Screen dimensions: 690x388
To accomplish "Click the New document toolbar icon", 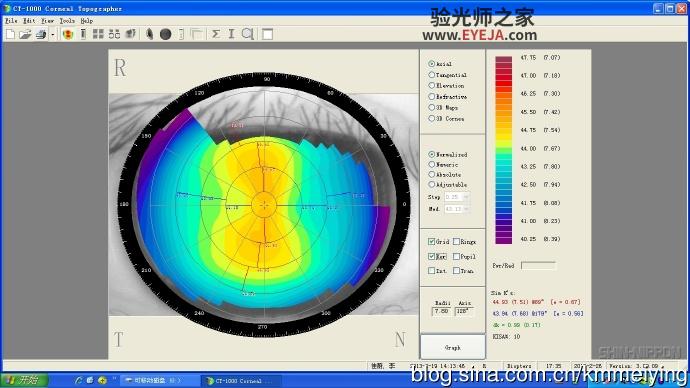I will point(10,34).
